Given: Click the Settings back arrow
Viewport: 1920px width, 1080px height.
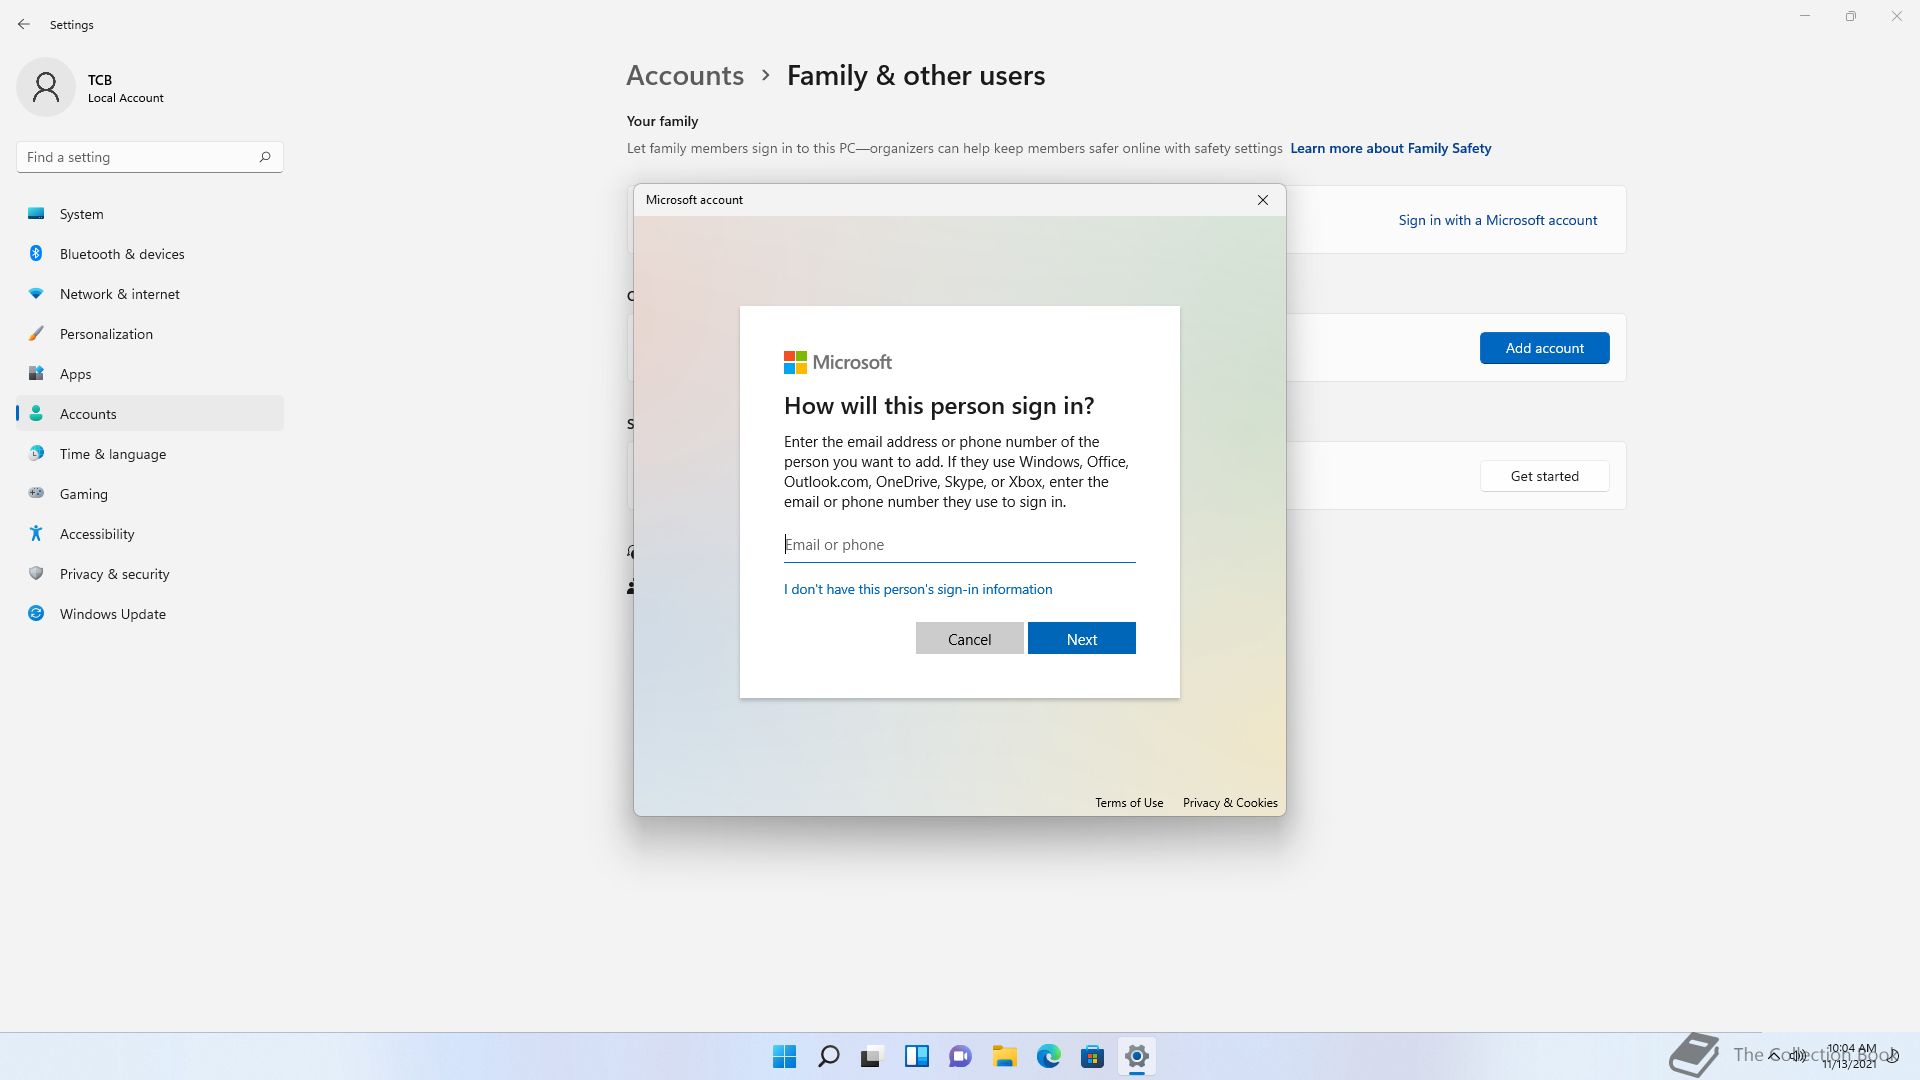Looking at the screenshot, I should click(24, 24).
